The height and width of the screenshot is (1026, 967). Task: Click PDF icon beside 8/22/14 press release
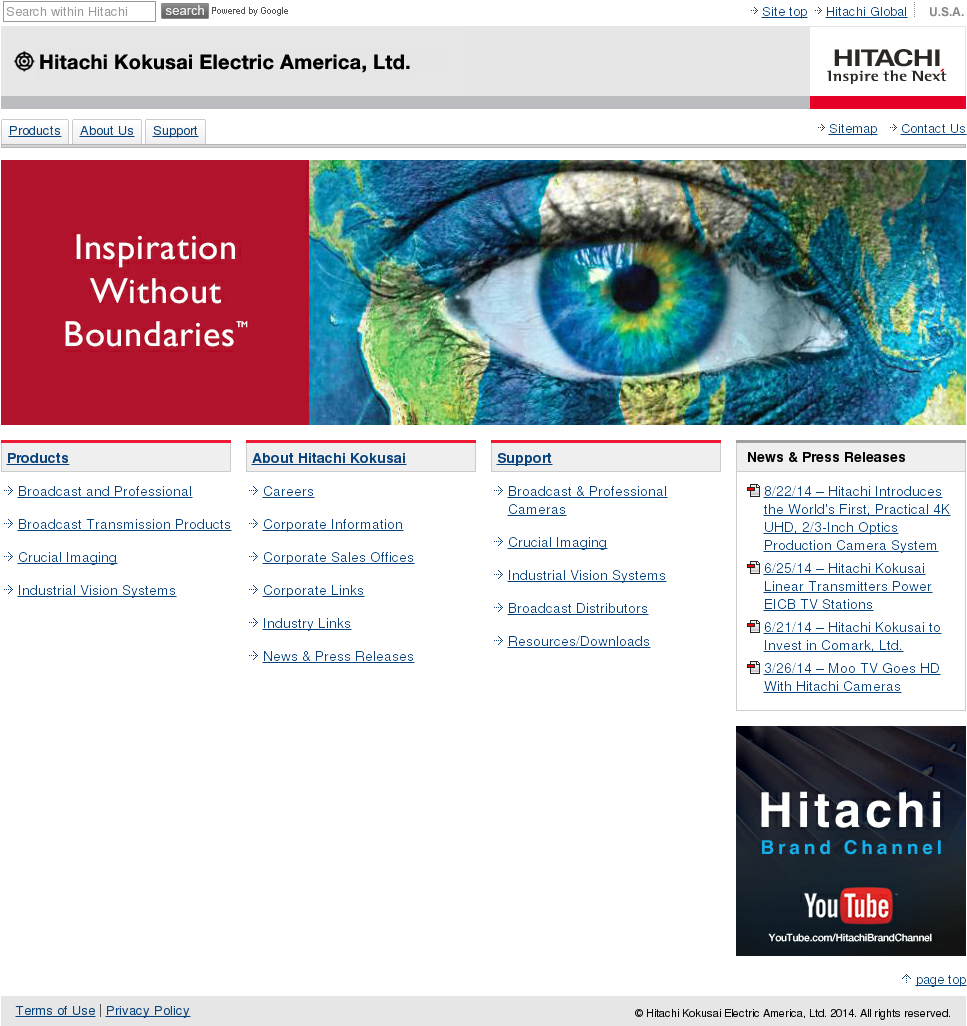pyautogui.click(x=754, y=491)
